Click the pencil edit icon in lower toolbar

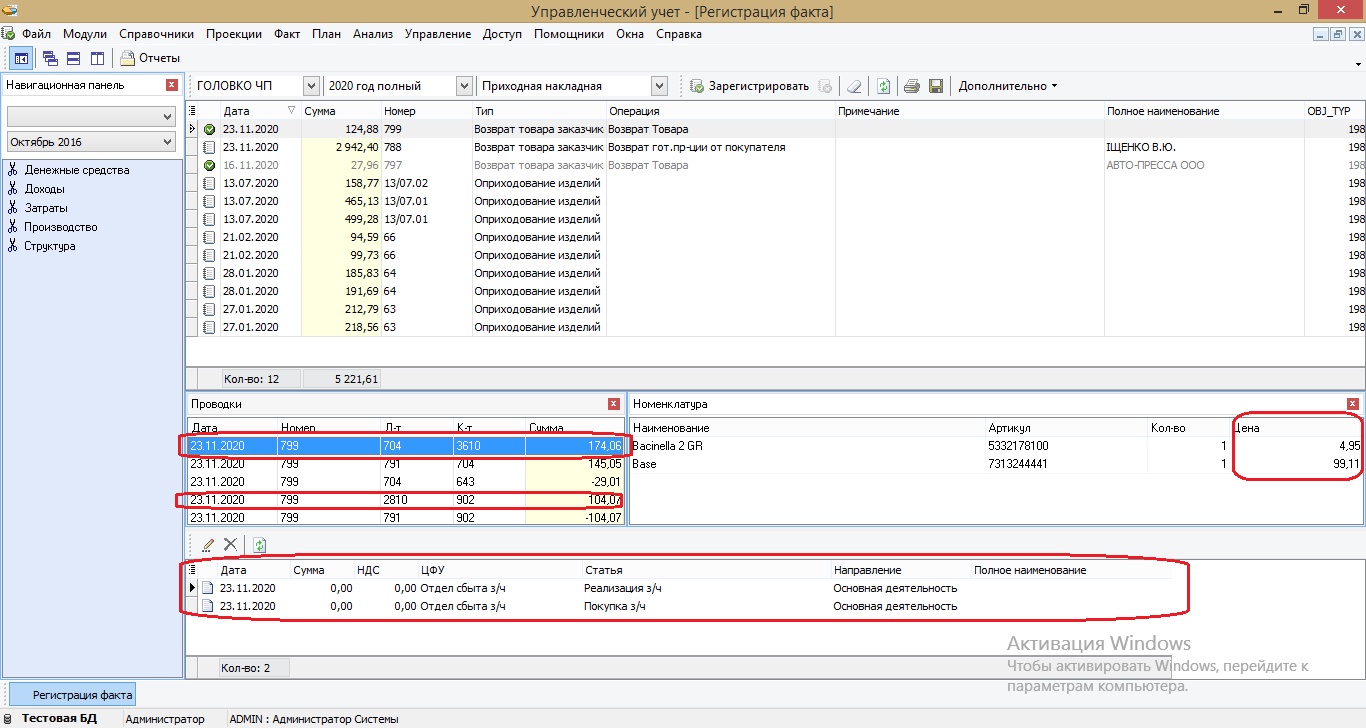point(208,545)
